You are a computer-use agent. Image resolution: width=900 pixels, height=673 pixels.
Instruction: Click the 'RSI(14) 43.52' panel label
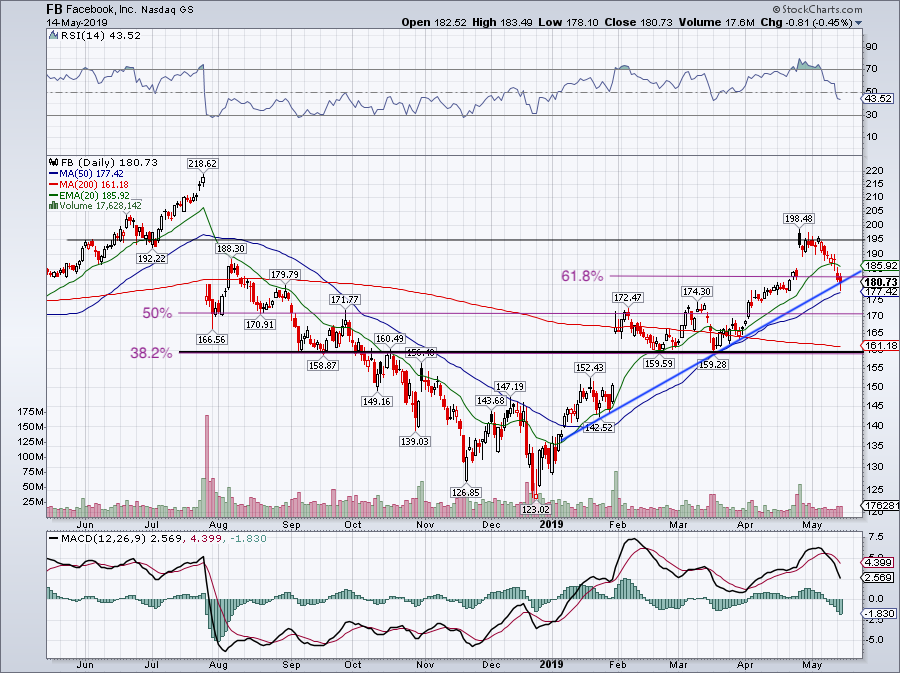[x=100, y=35]
